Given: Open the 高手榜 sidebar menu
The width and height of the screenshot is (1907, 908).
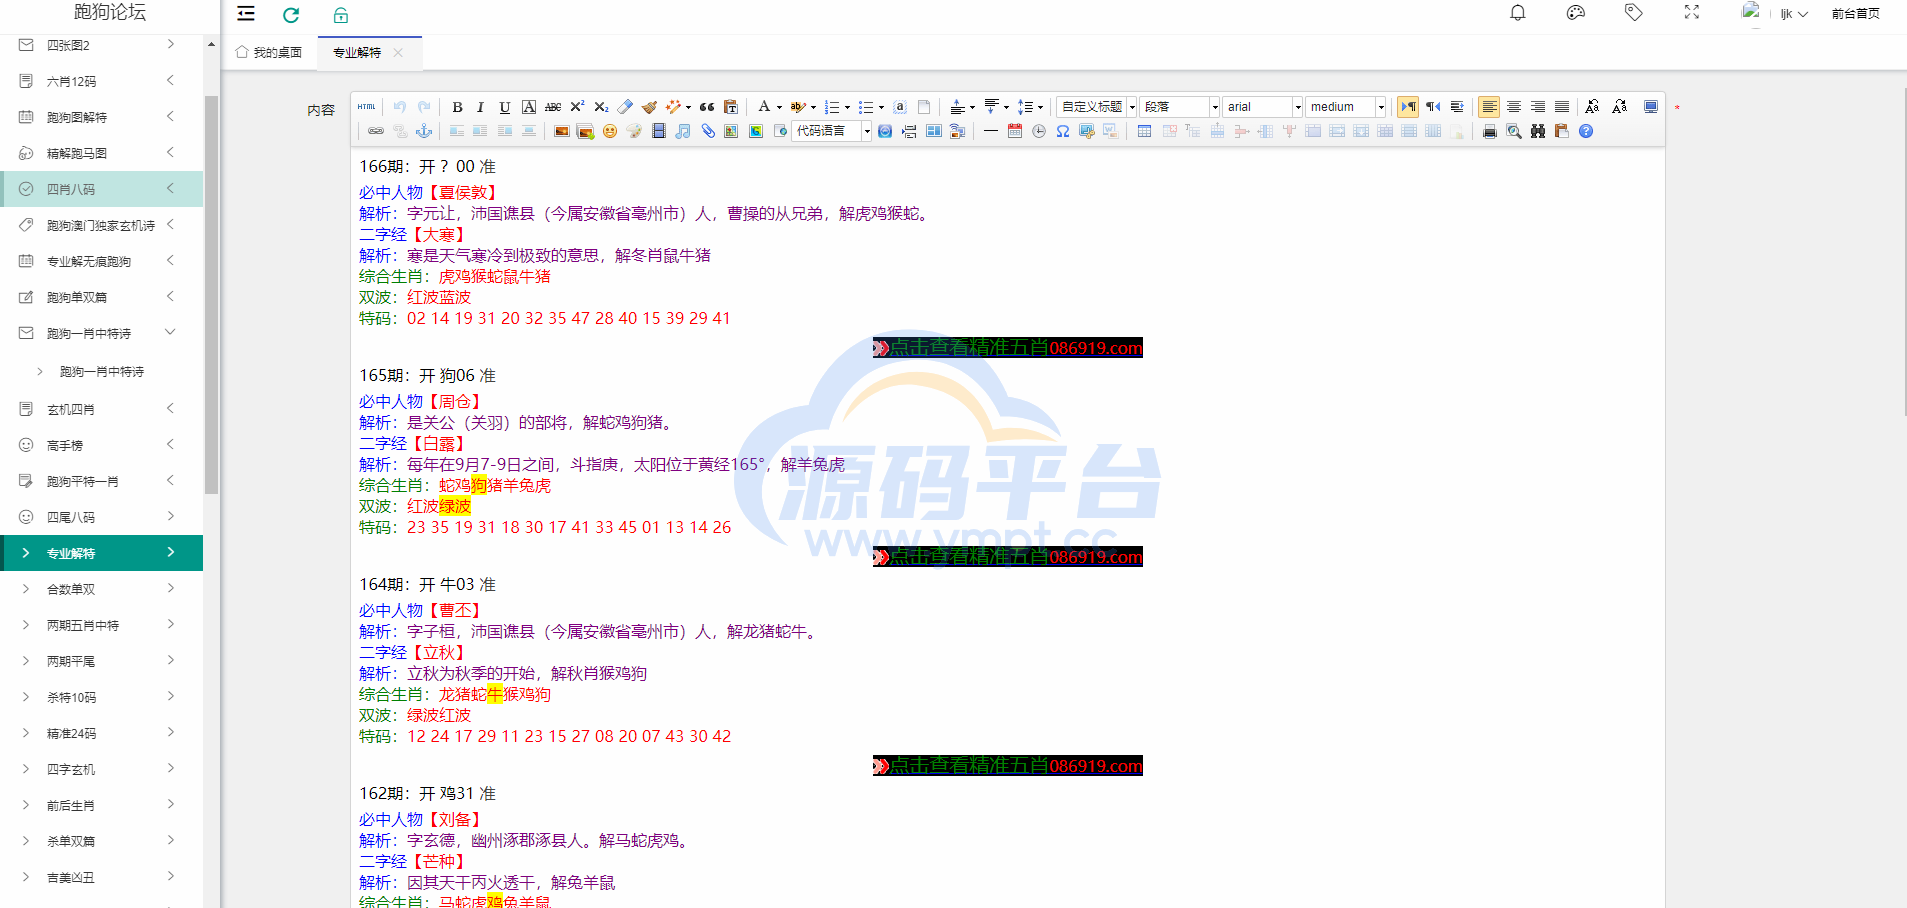Looking at the screenshot, I should (101, 445).
